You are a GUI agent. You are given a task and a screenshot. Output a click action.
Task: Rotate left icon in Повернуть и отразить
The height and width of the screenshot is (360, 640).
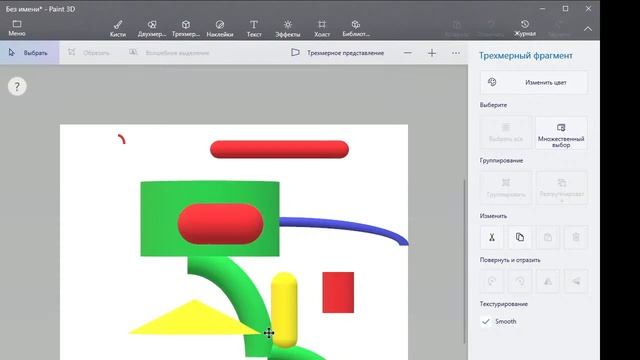click(492, 281)
